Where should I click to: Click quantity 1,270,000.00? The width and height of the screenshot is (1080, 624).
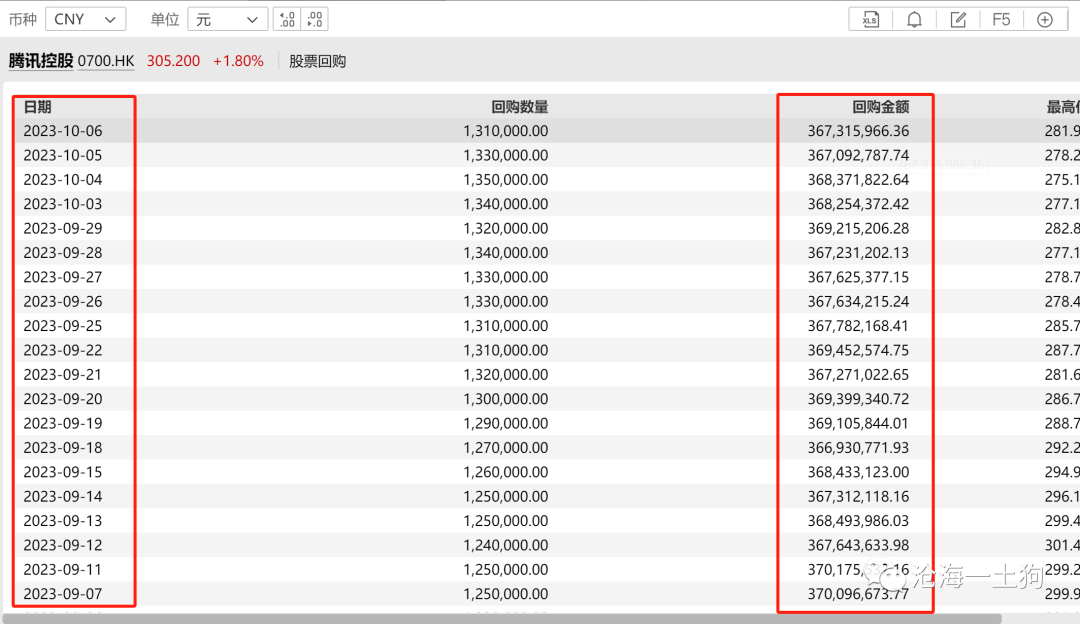pos(506,448)
